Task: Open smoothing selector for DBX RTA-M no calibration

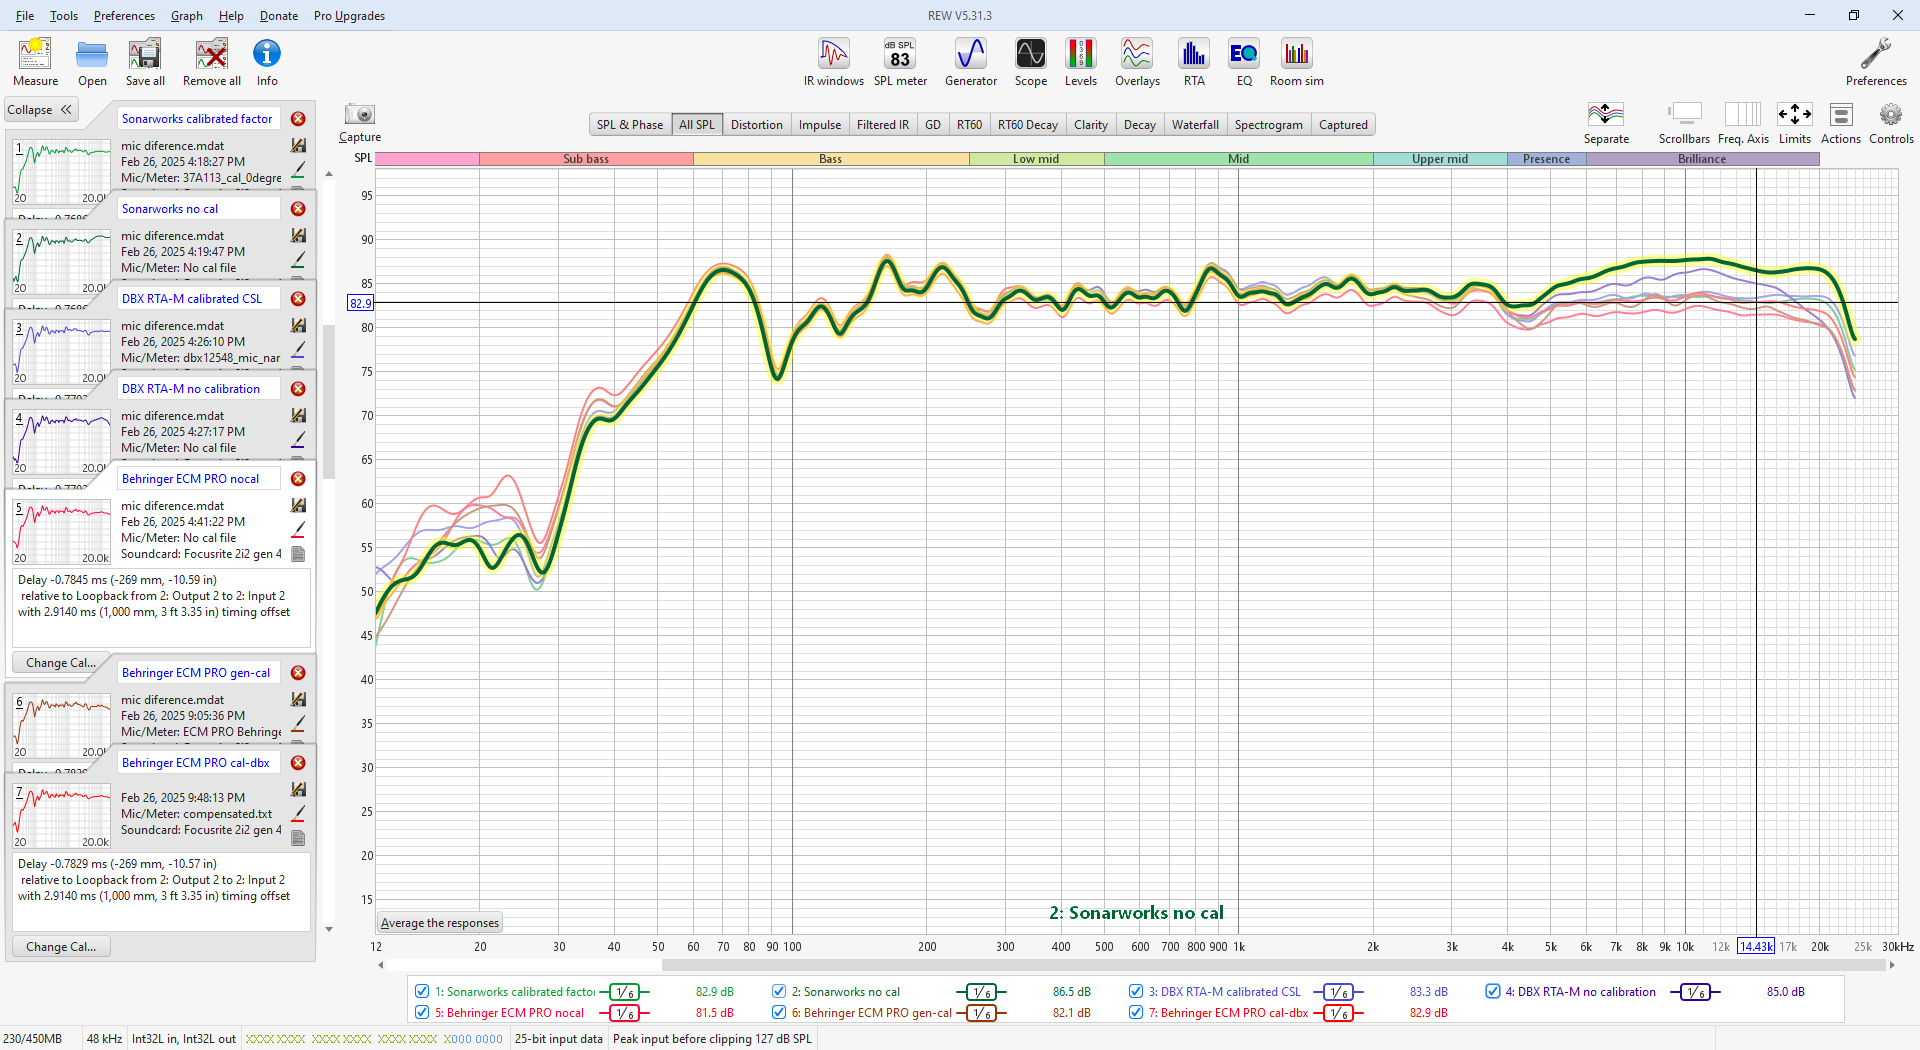Action: click(x=1695, y=992)
